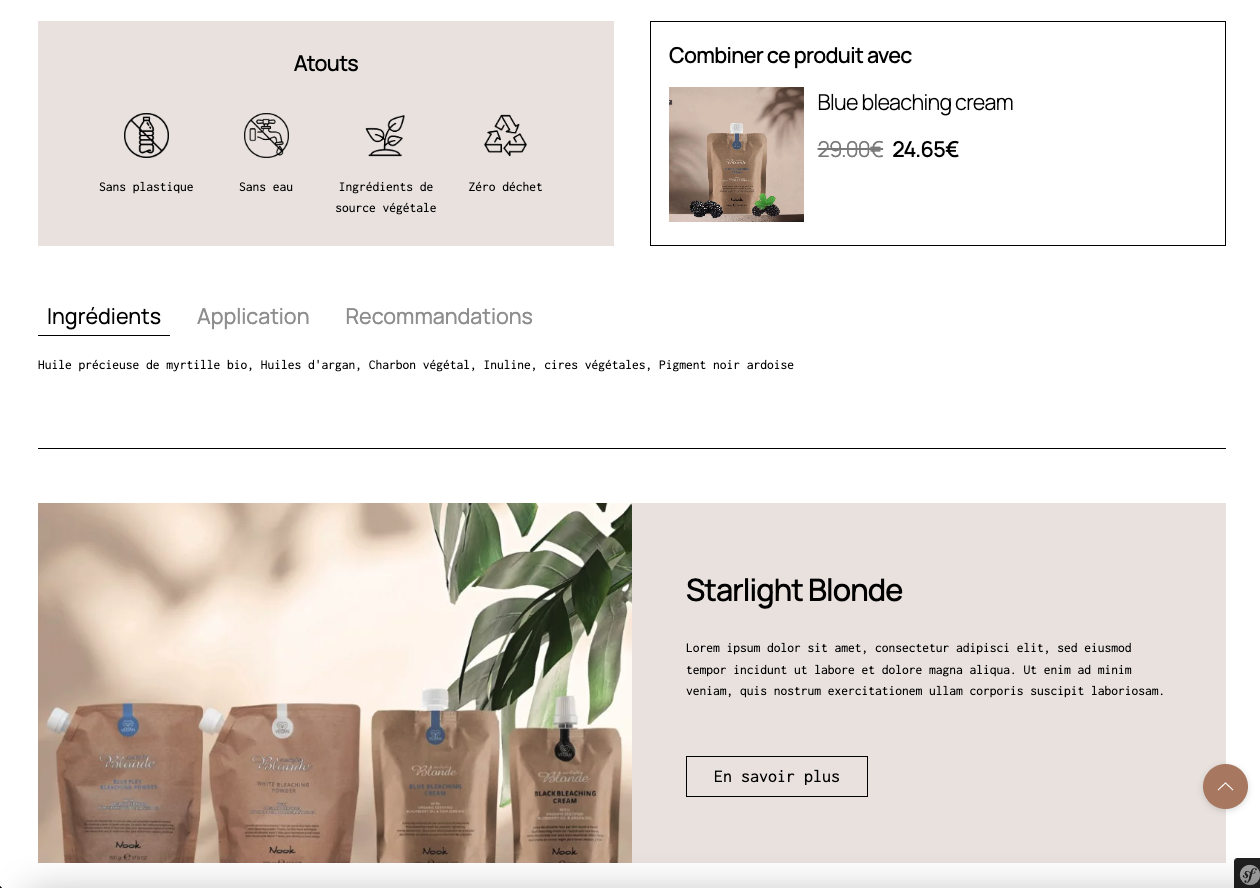Select the Recommandations tab
The image size is (1260, 888).
pos(439,317)
